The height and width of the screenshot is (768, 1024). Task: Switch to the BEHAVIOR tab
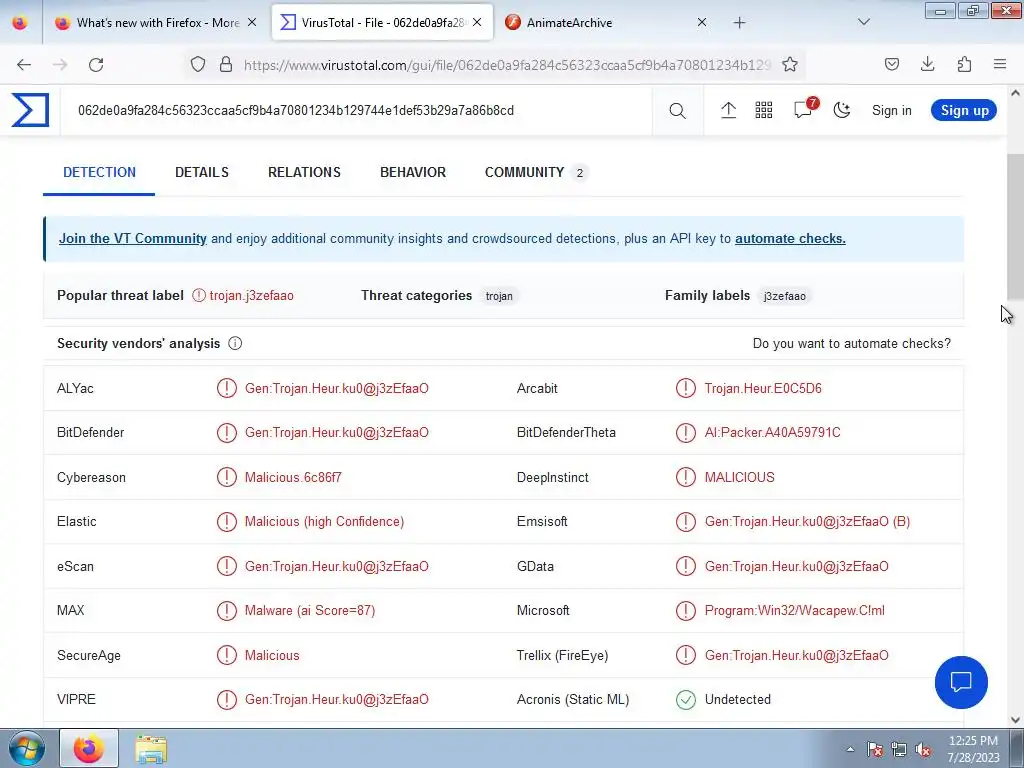[x=413, y=172]
